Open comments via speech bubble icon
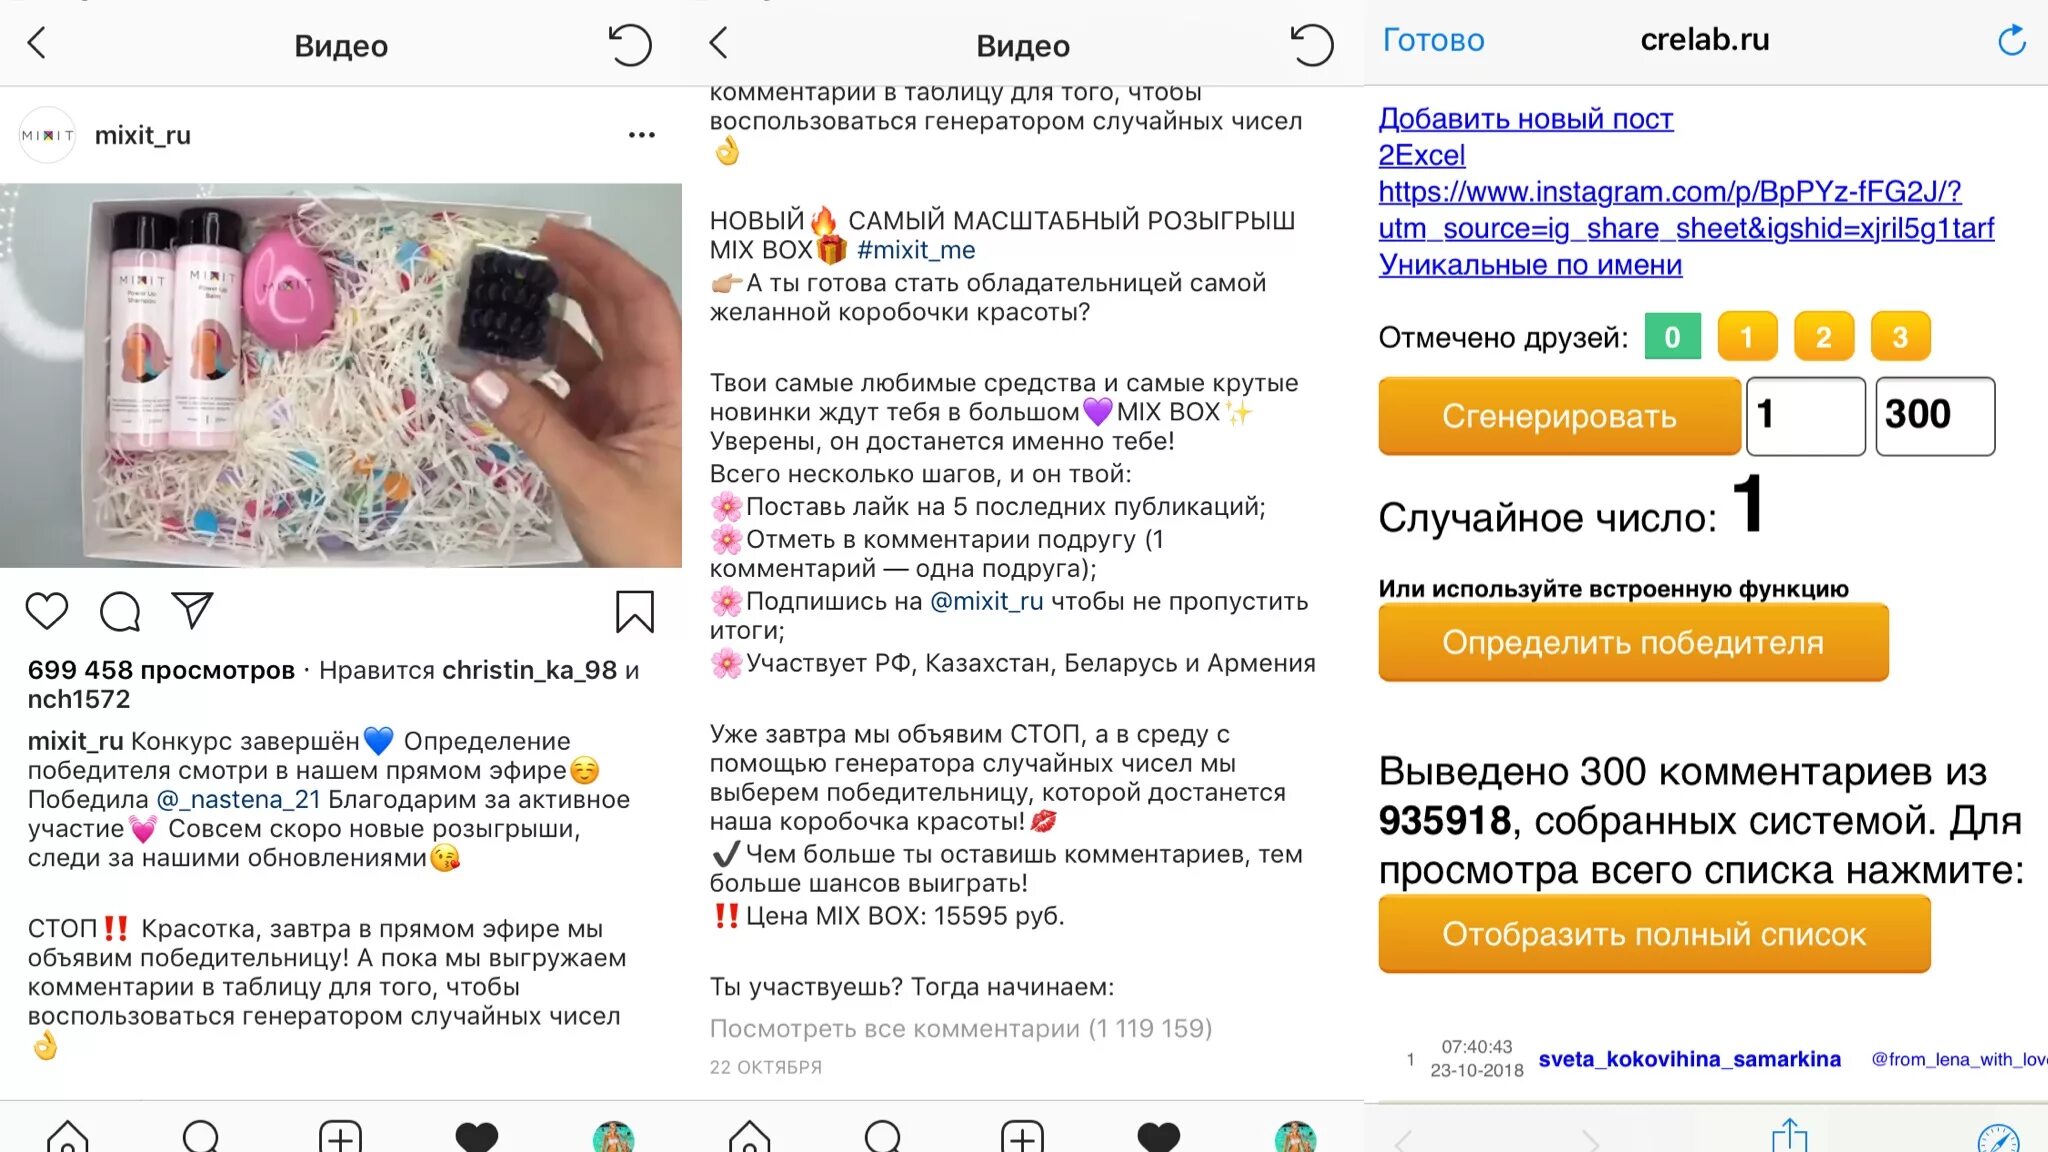The image size is (2048, 1152). coord(120,611)
